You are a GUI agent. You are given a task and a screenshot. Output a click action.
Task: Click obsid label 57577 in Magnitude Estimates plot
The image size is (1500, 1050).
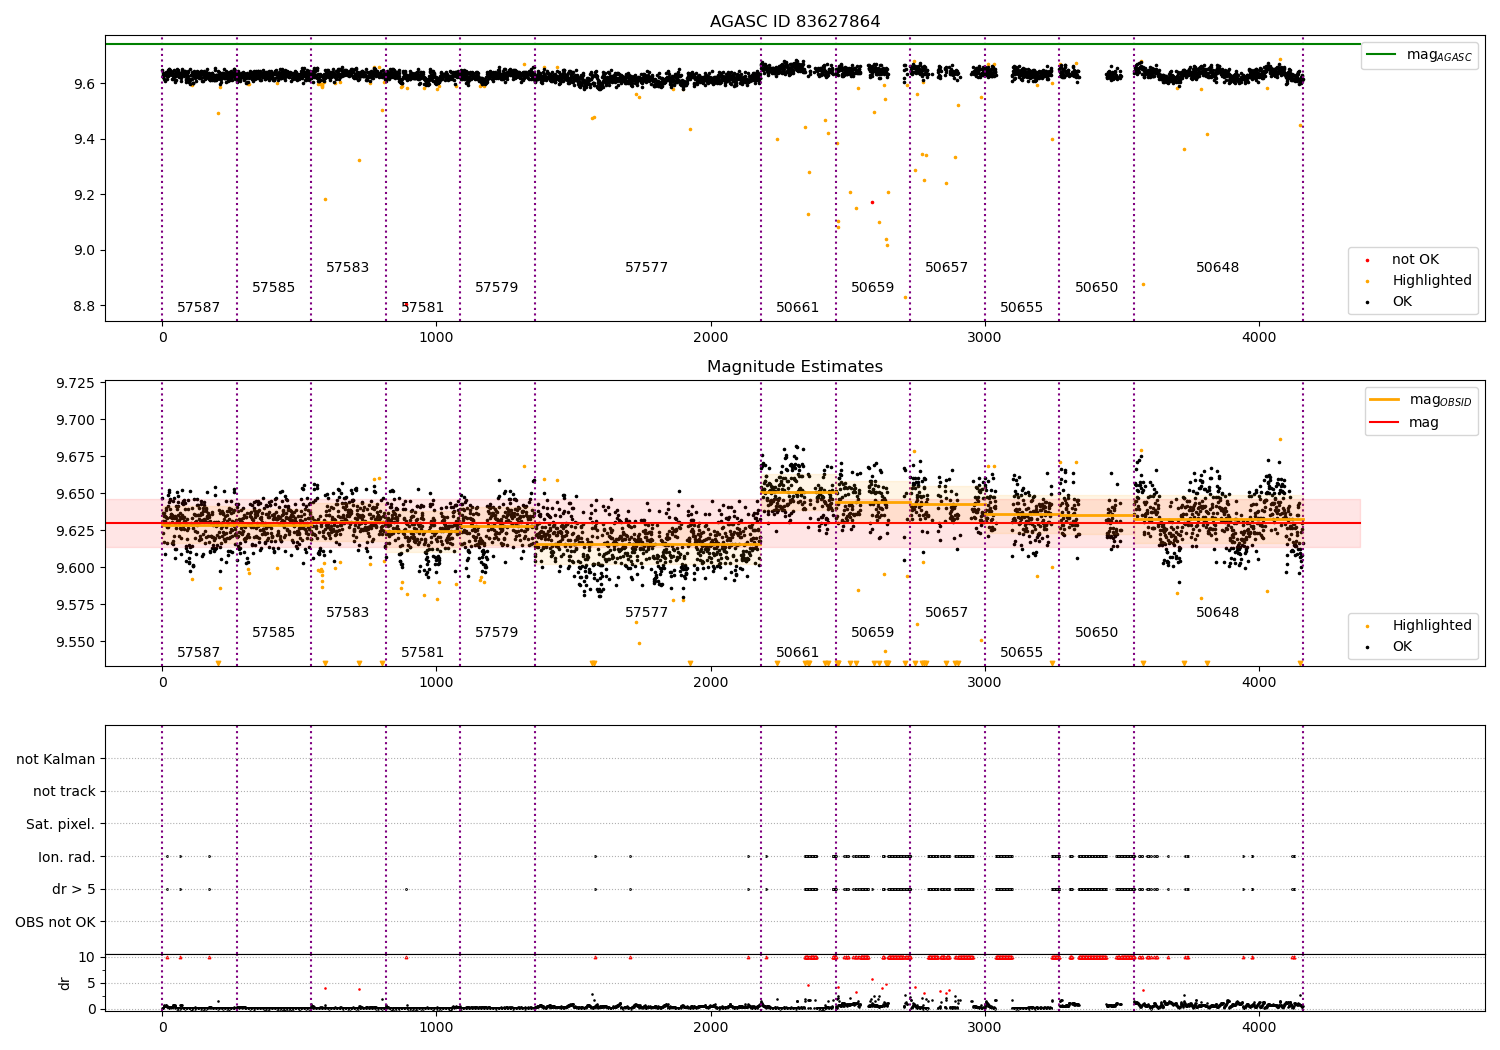tap(646, 613)
